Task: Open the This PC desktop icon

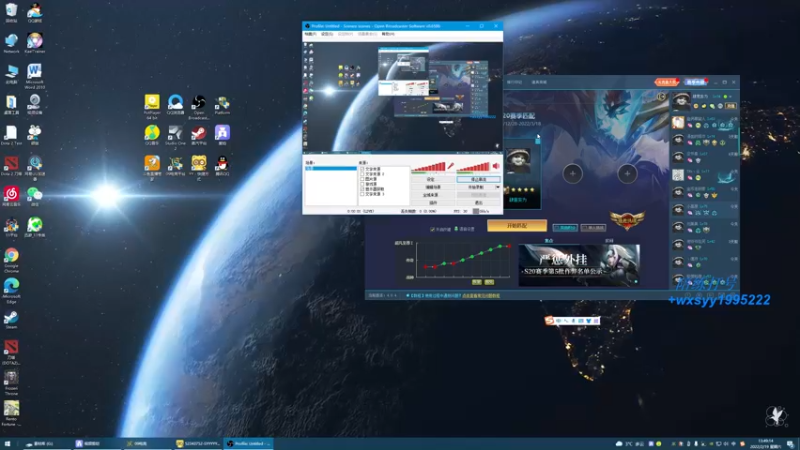Action: pyautogui.click(x=11, y=74)
